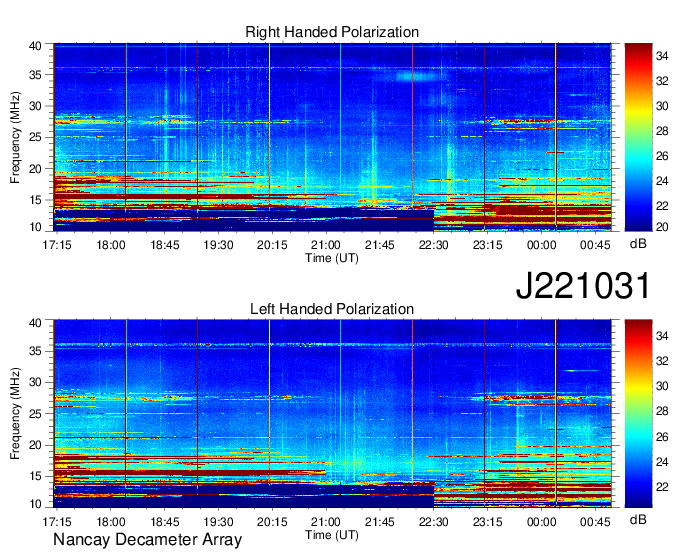
Task: Click the Left Handed Polarization spectrogram image
Action: click(x=332, y=414)
